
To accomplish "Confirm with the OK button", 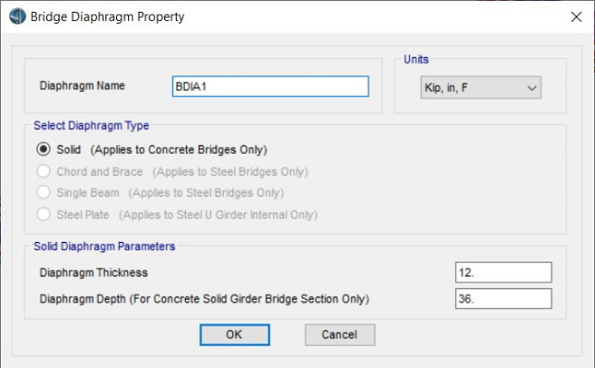I will [x=235, y=335].
